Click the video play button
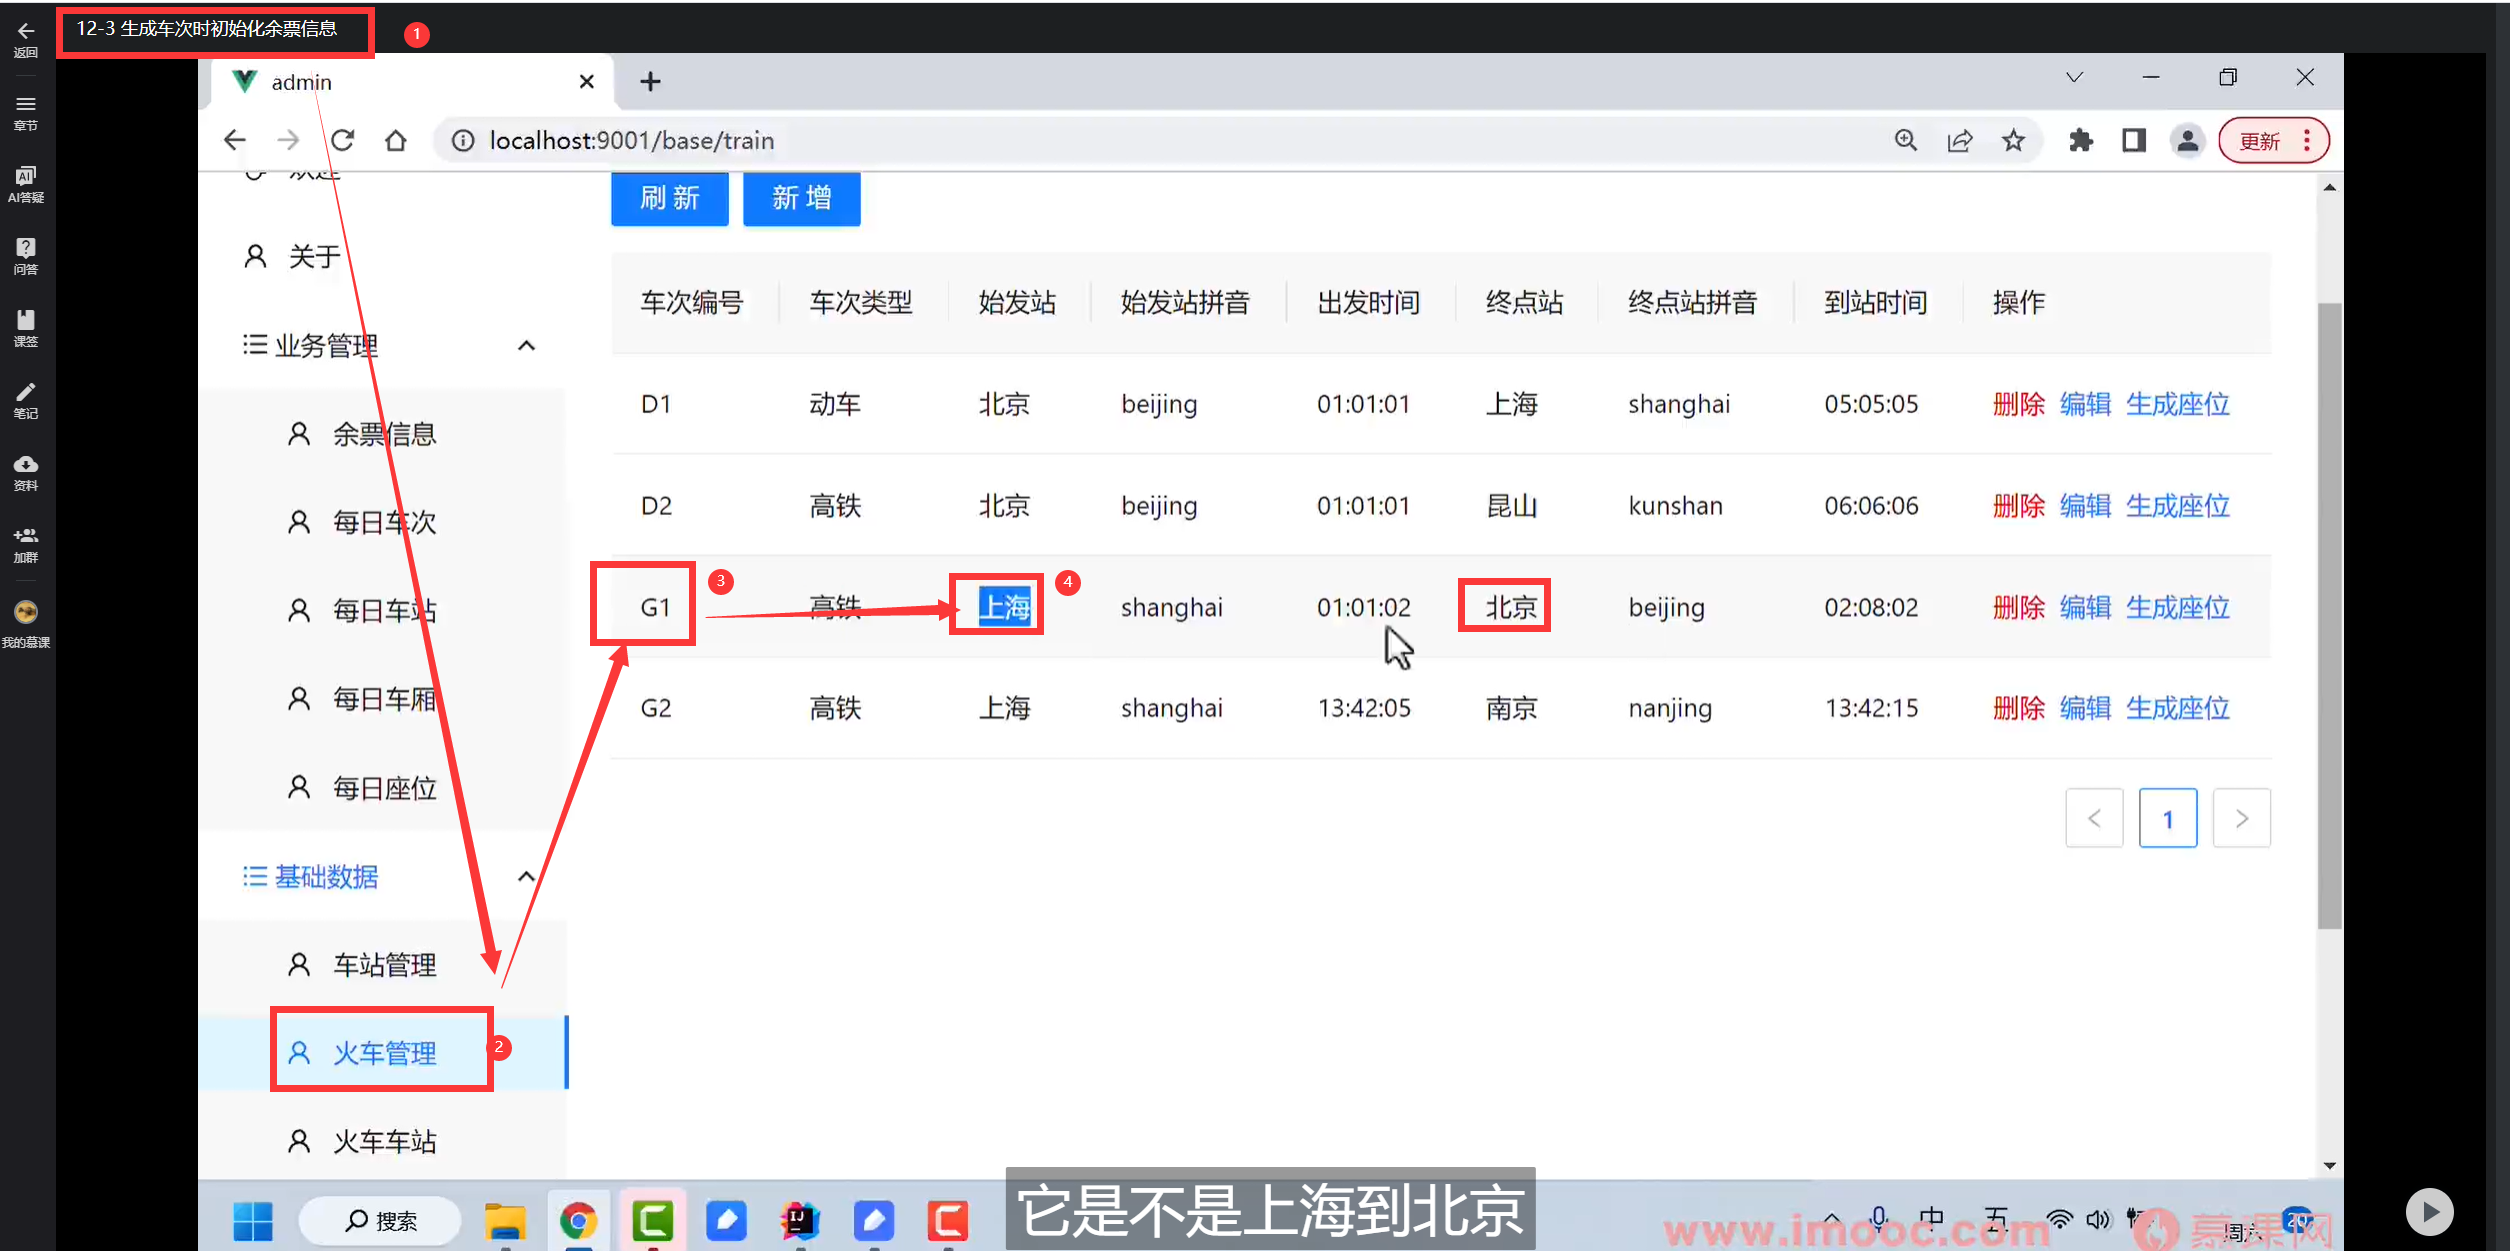Screen dimensions: 2510x1251 [2429, 1212]
